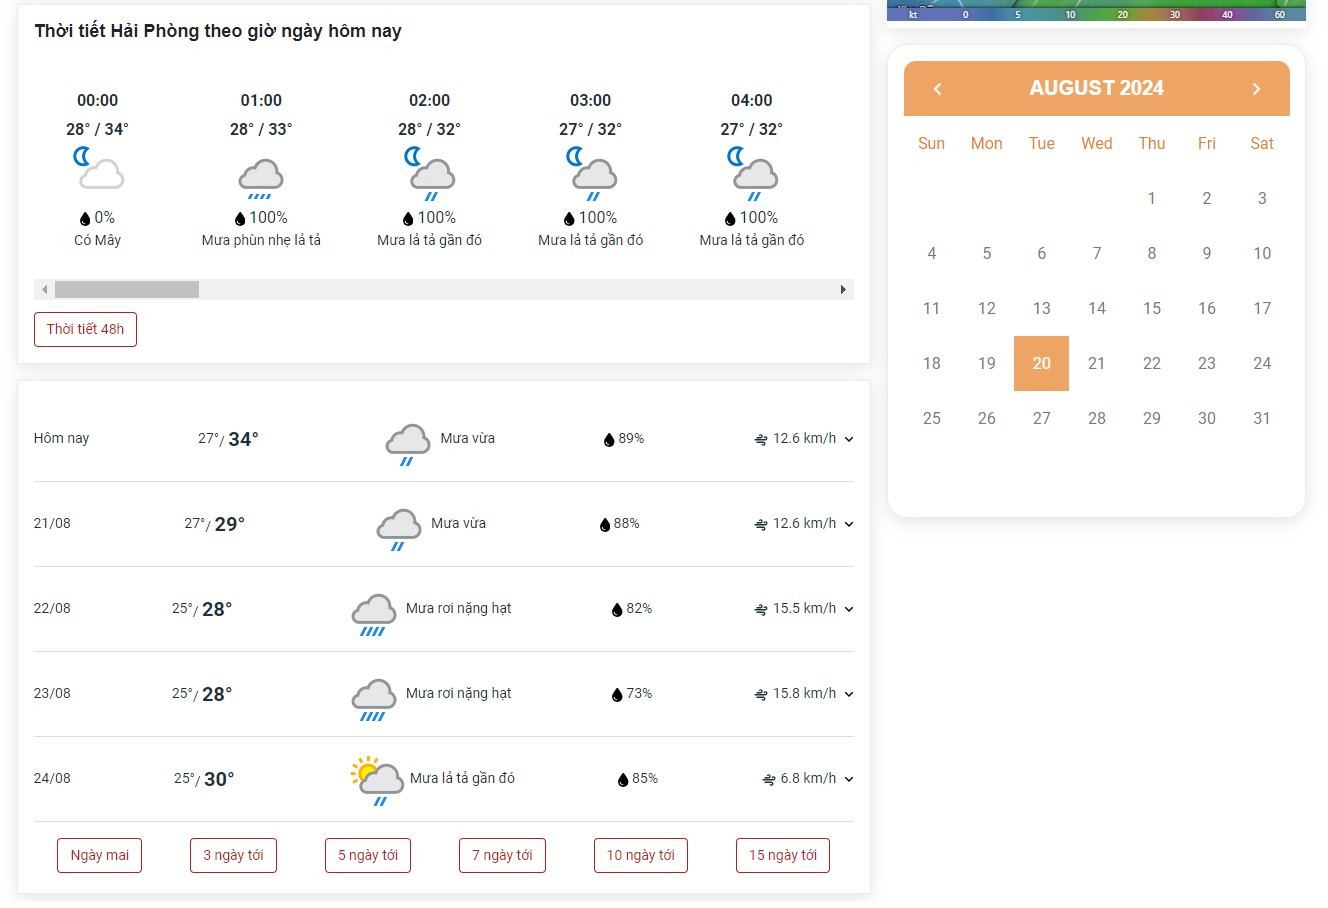The height and width of the screenshot is (908, 1328).
Task: Select August 31 in the calendar
Action: [1262, 418]
